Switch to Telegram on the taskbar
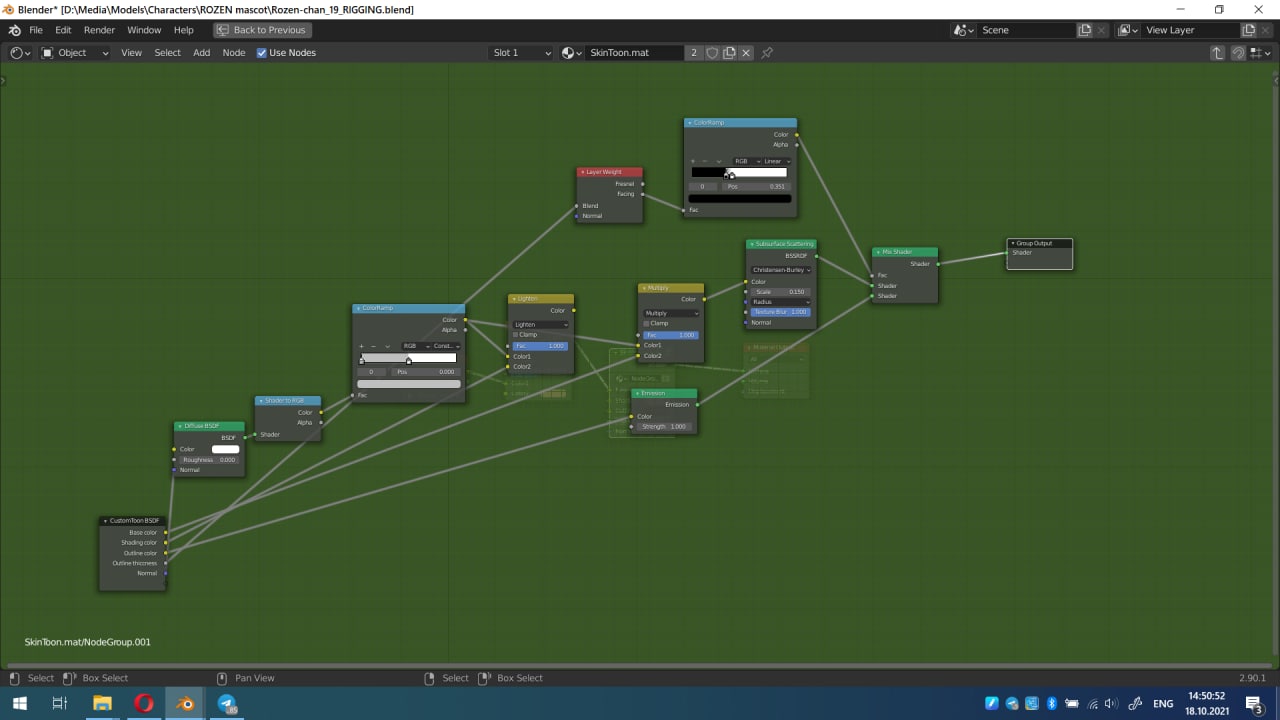The image size is (1280, 720). pyautogui.click(x=227, y=703)
